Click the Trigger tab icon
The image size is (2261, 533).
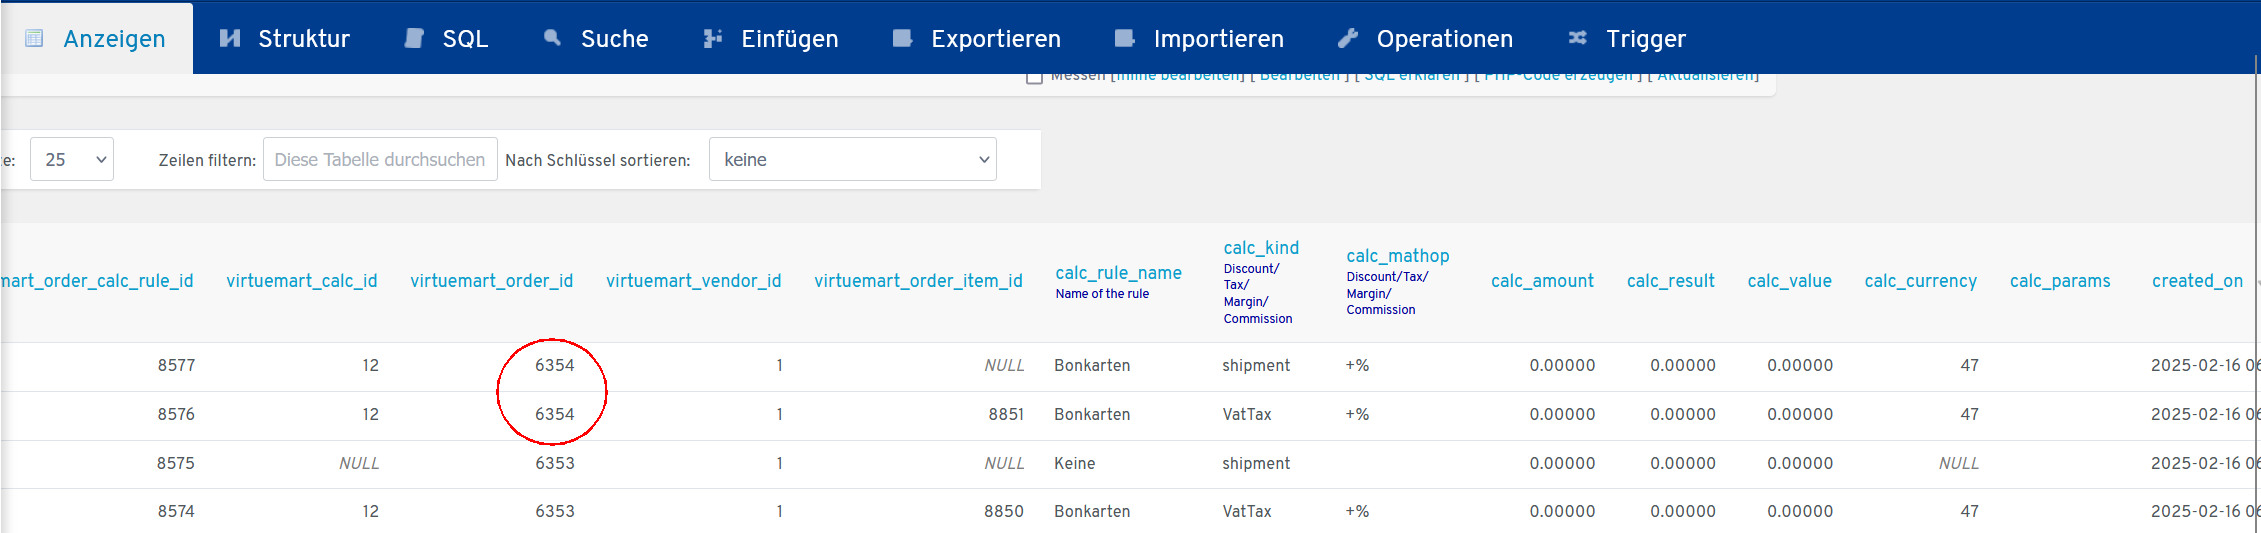coord(1577,38)
